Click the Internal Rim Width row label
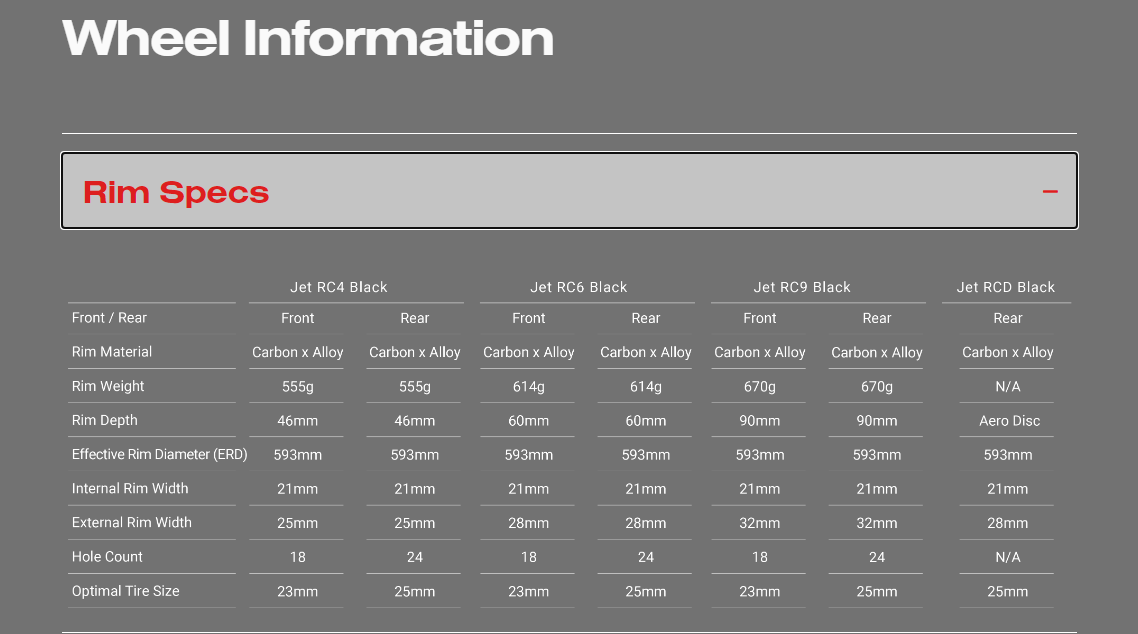This screenshot has width=1138, height=634. tap(130, 489)
